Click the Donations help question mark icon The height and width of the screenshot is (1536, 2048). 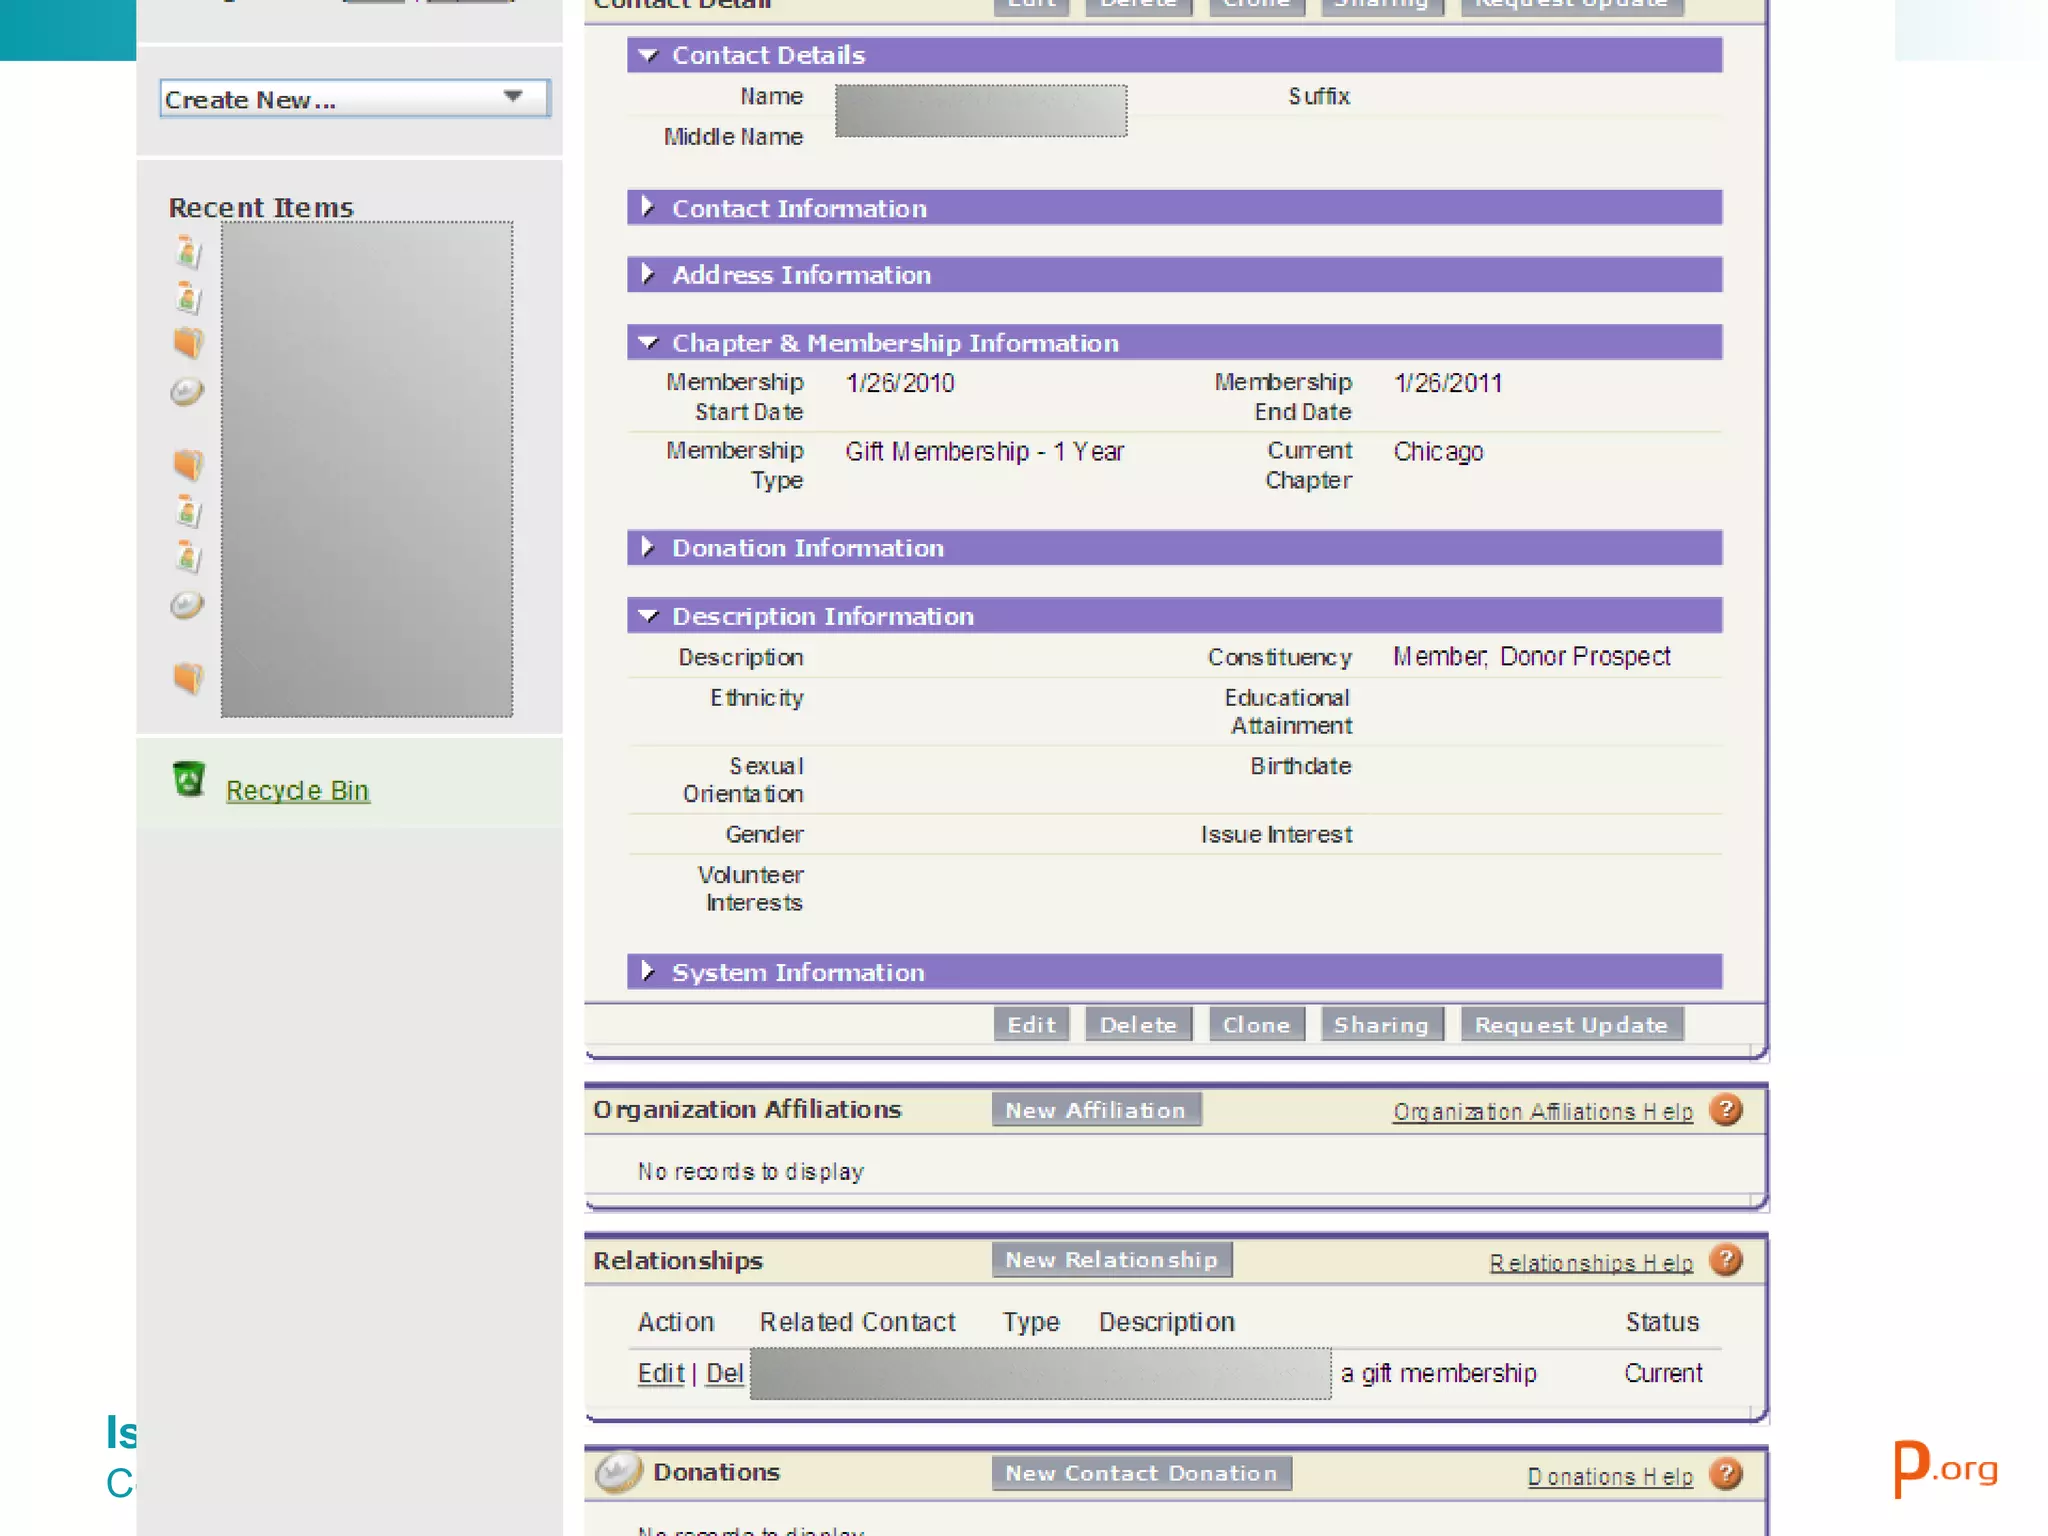coord(1725,1474)
